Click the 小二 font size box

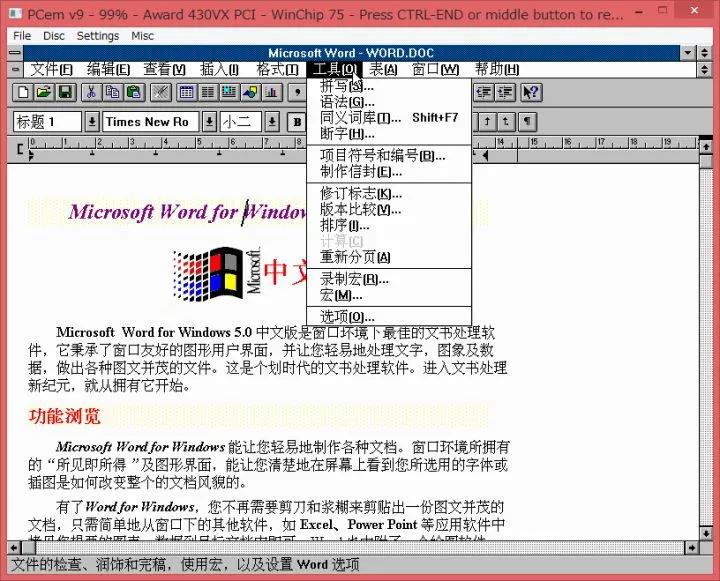241,122
